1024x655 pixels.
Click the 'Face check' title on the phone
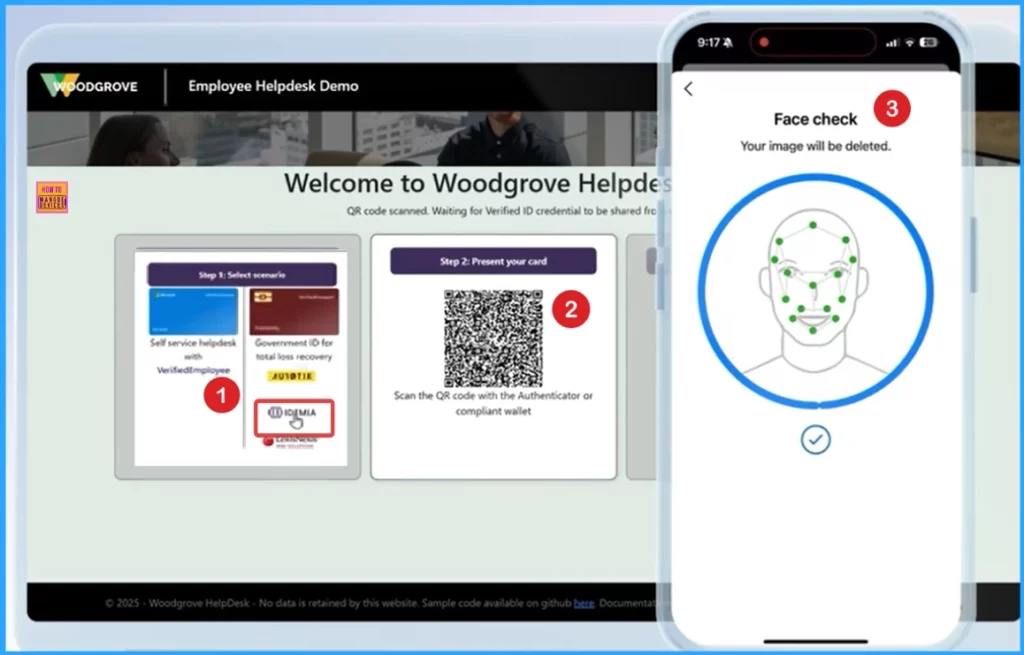tap(815, 119)
